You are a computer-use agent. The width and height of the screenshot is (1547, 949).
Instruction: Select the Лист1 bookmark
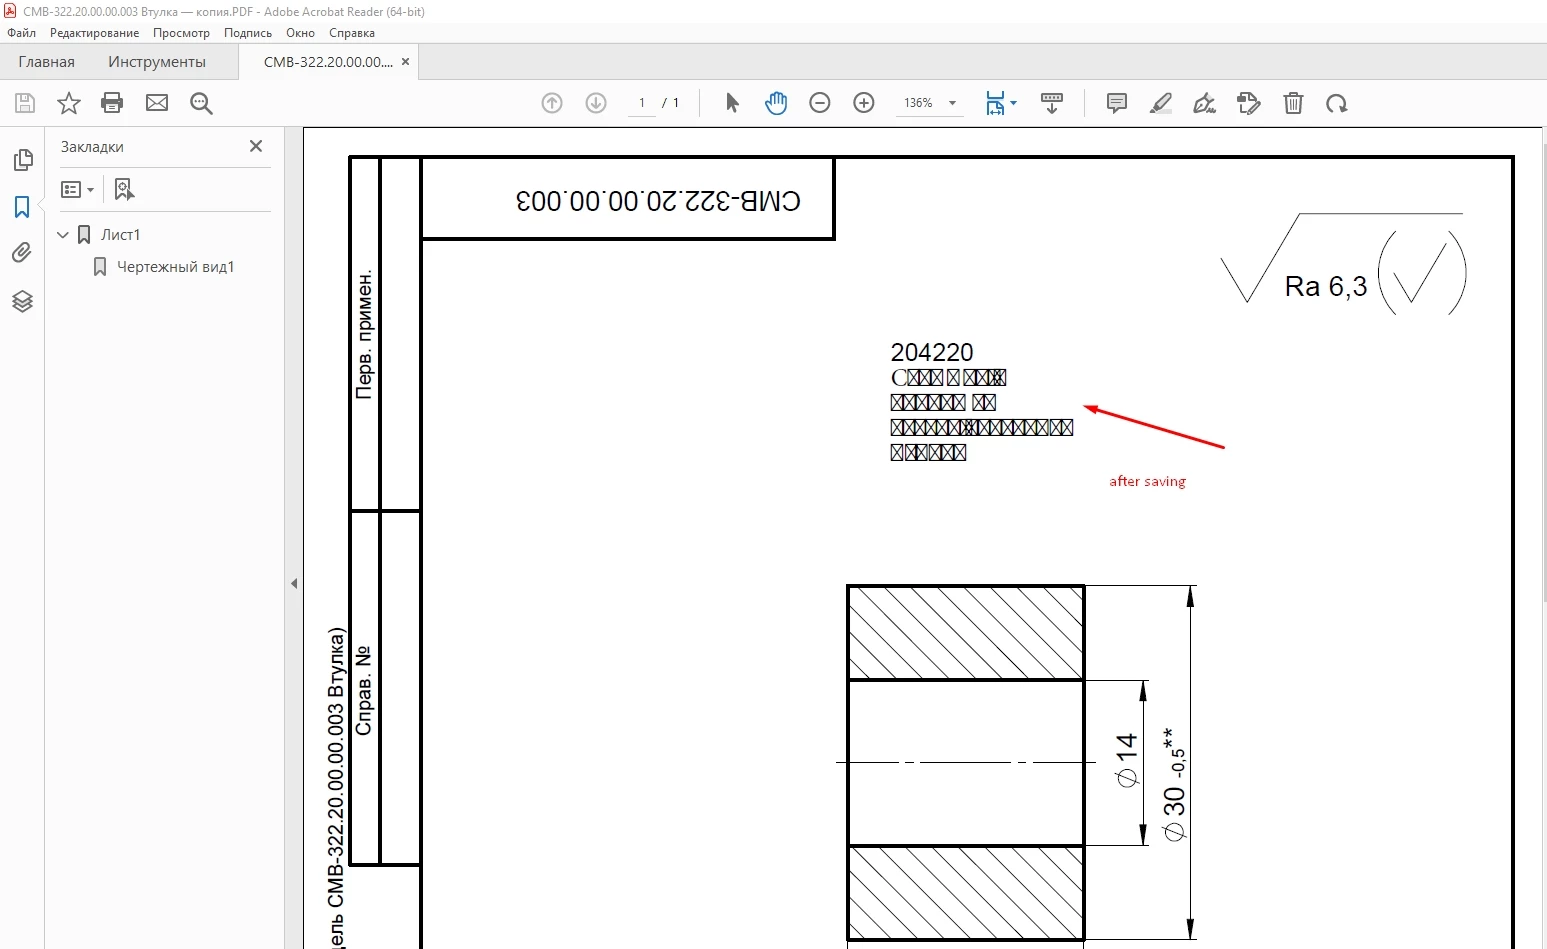120,235
